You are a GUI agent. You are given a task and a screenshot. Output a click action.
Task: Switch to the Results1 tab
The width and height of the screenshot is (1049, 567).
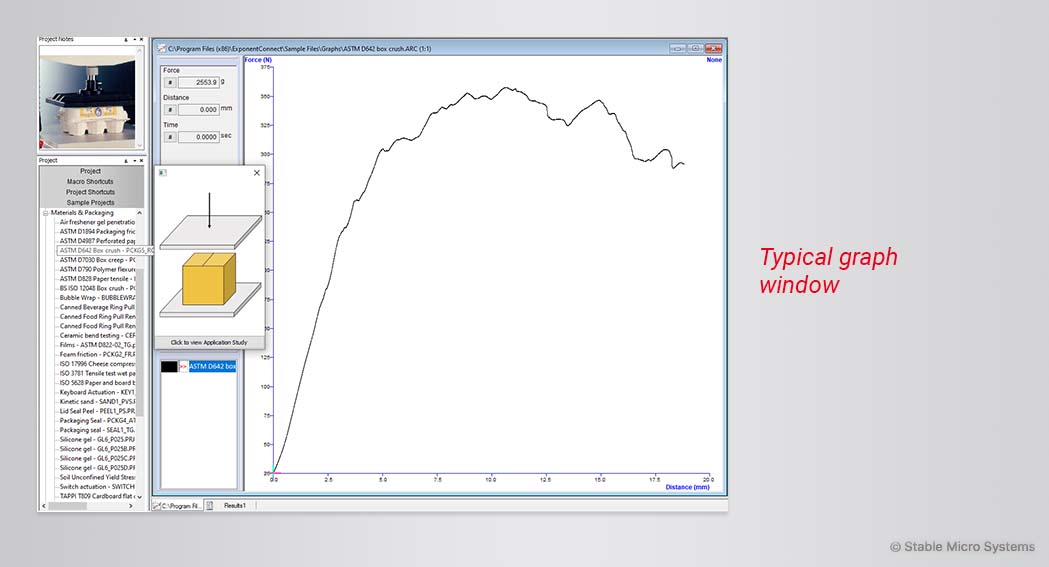pos(234,505)
